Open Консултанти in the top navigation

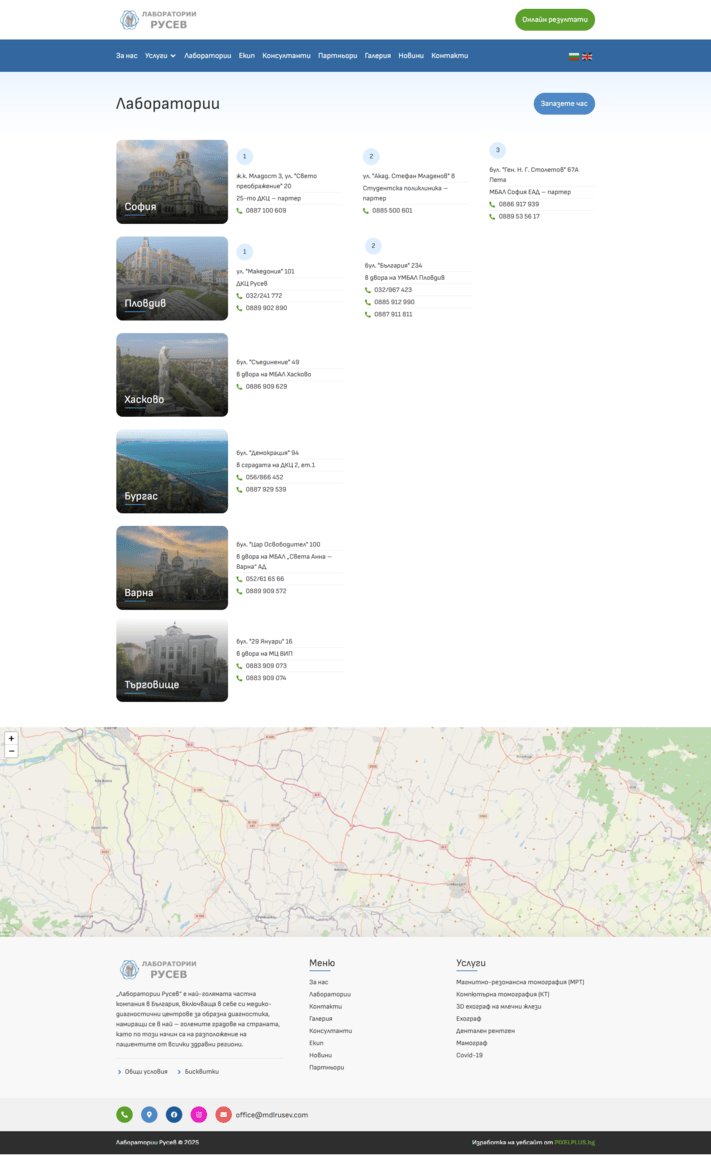click(x=286, y=56)
